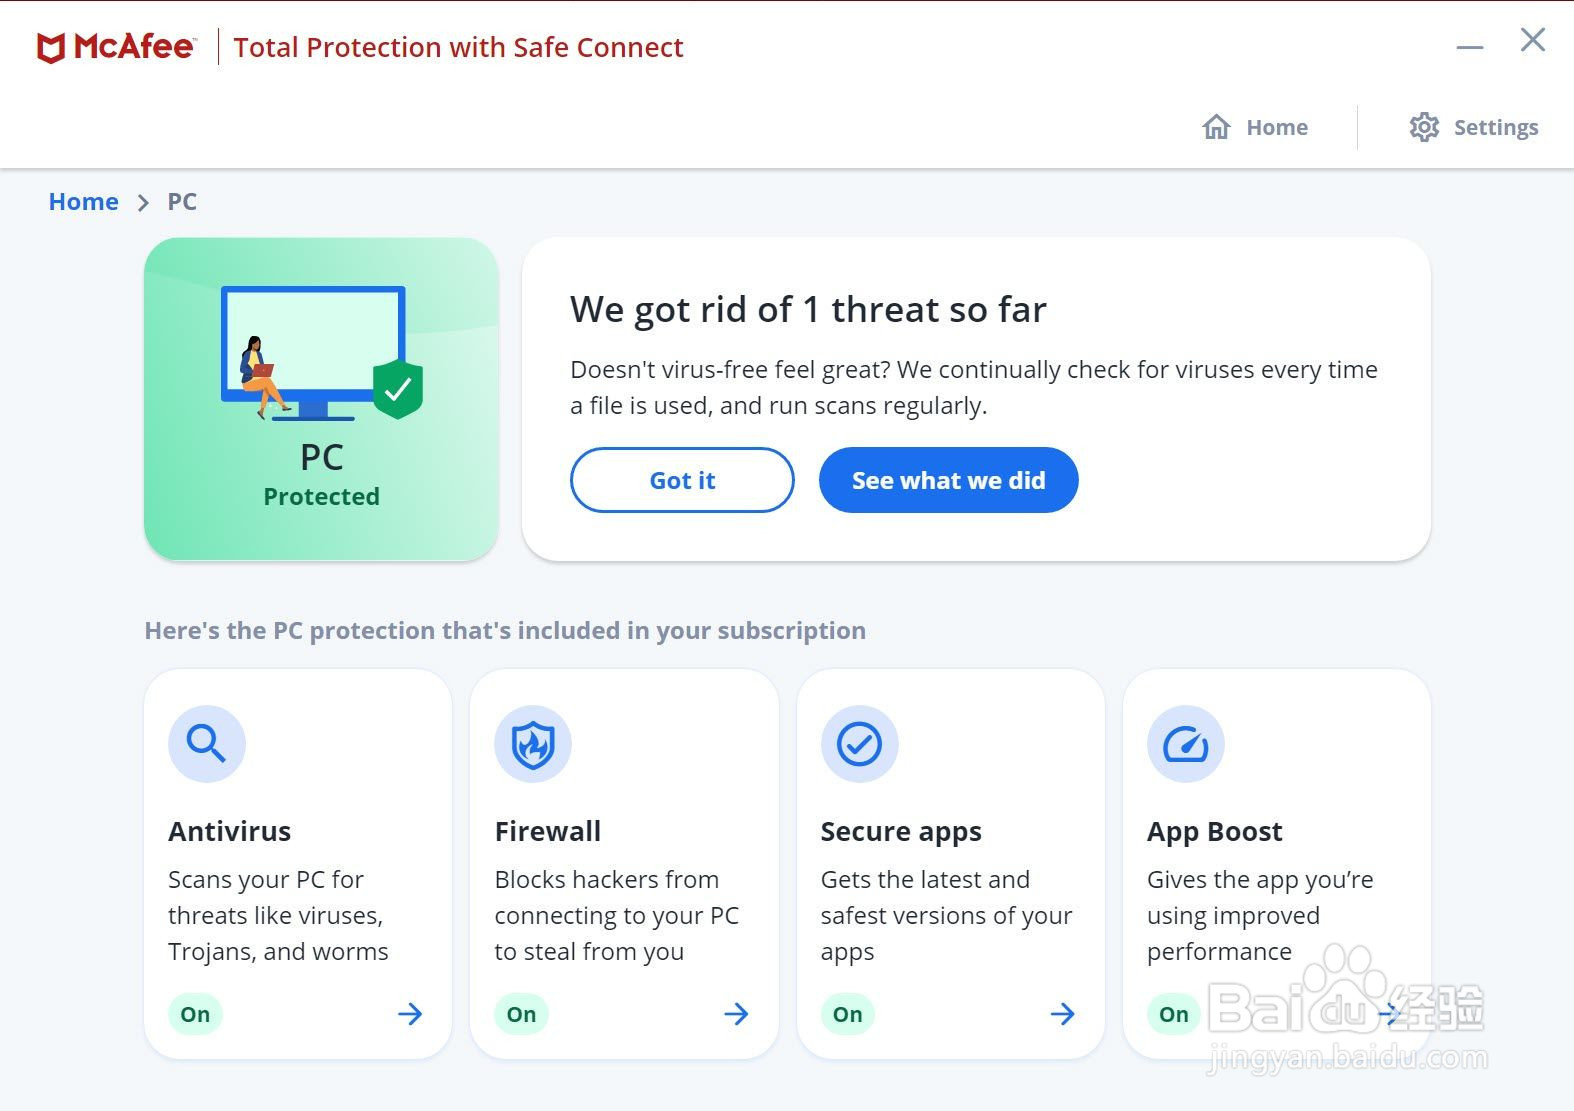Screen dimensions: 1574x1111
Task: Click the house icon in top navigation
Action: 1216,127
